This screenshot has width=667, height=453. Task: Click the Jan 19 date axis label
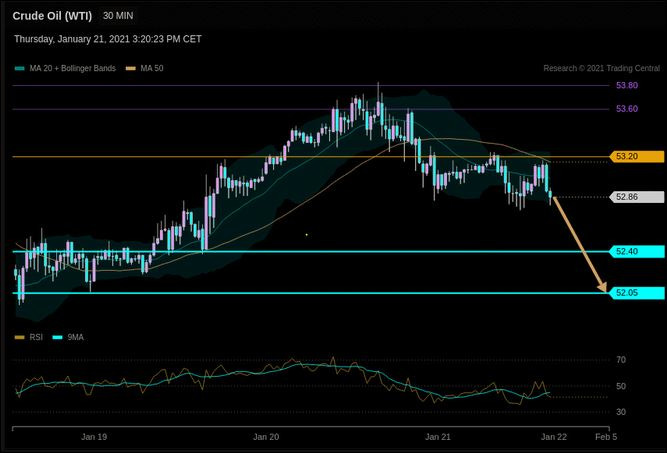94,437
